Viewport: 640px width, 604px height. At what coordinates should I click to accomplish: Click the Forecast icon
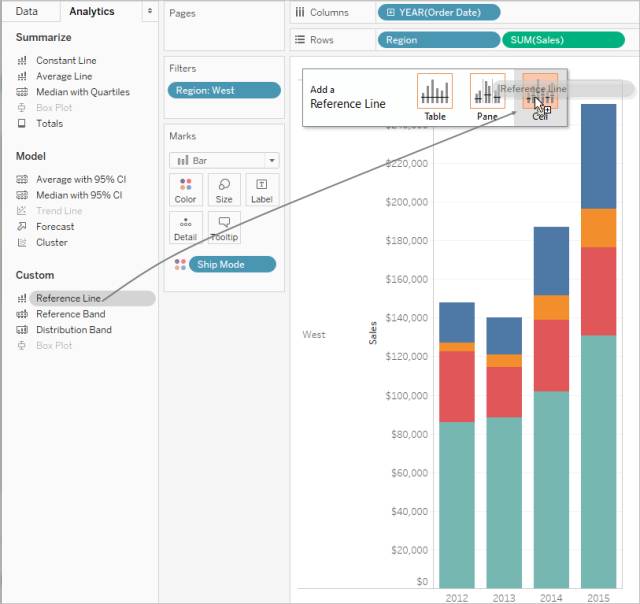point(22,226)
